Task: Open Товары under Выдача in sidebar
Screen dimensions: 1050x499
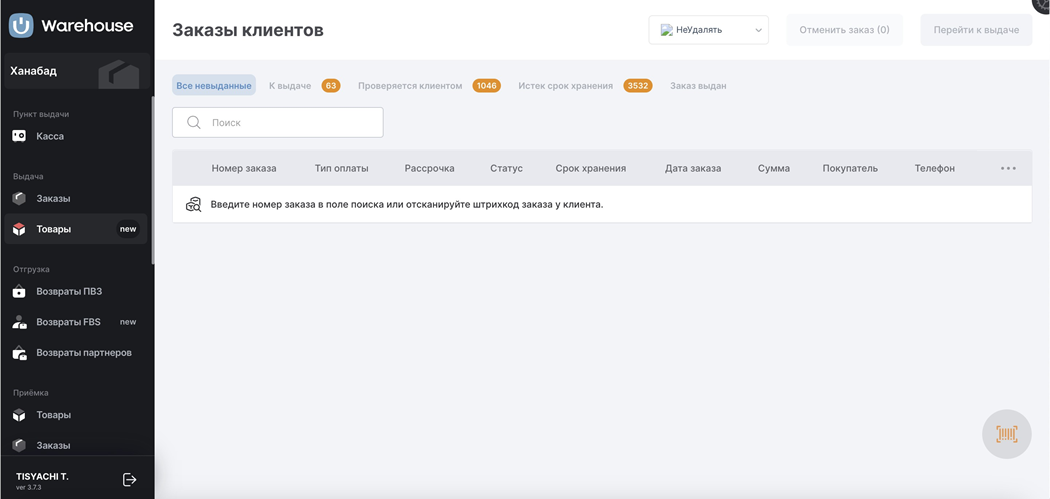Action: coord(77,229)
